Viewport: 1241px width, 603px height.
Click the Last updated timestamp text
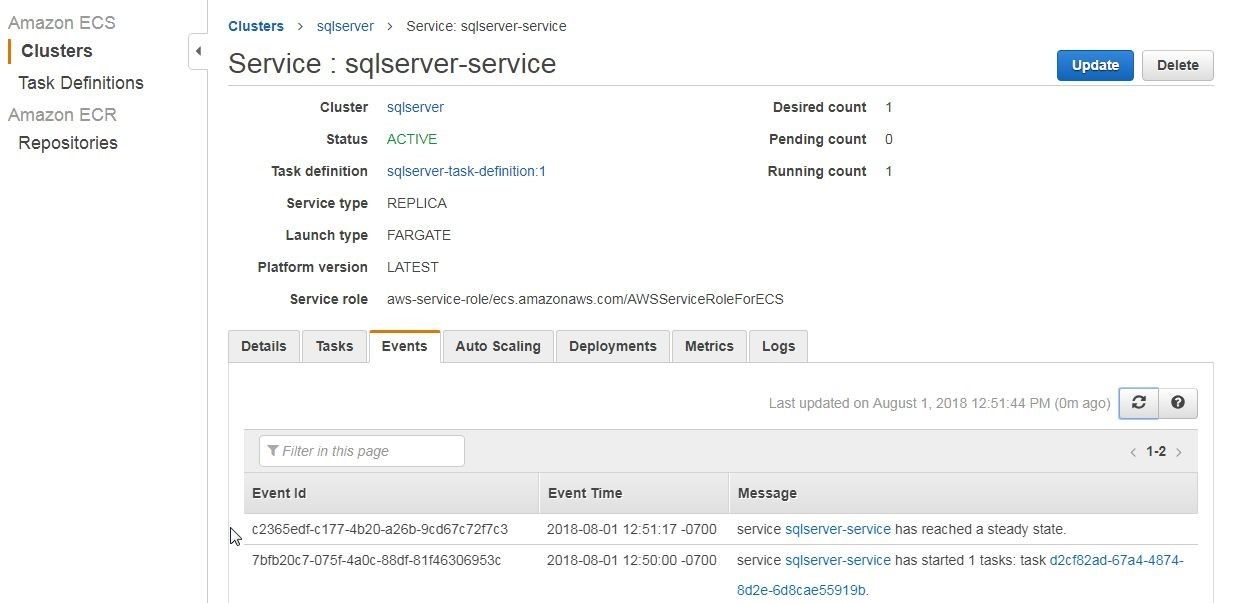click(939, 403)
